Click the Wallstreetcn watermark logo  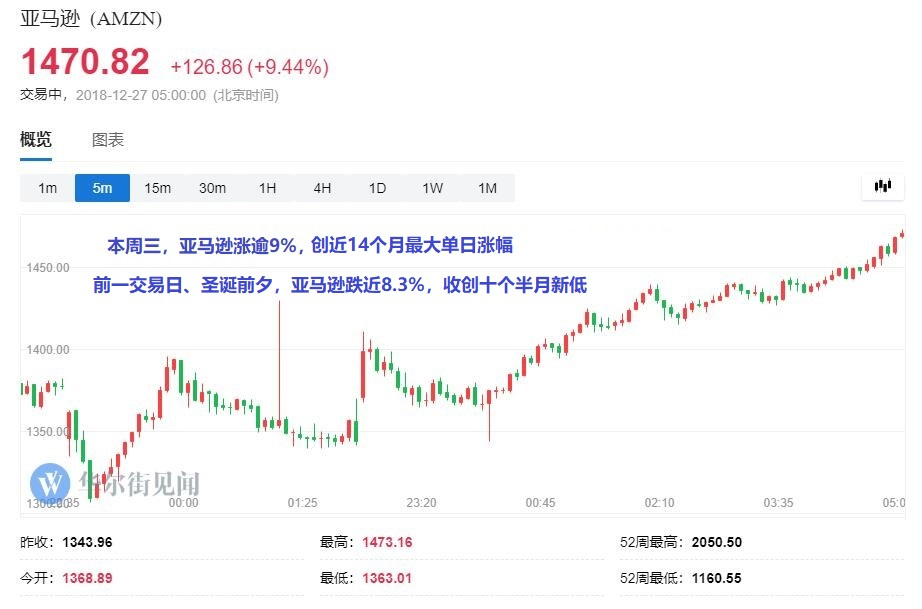[50, 483]
